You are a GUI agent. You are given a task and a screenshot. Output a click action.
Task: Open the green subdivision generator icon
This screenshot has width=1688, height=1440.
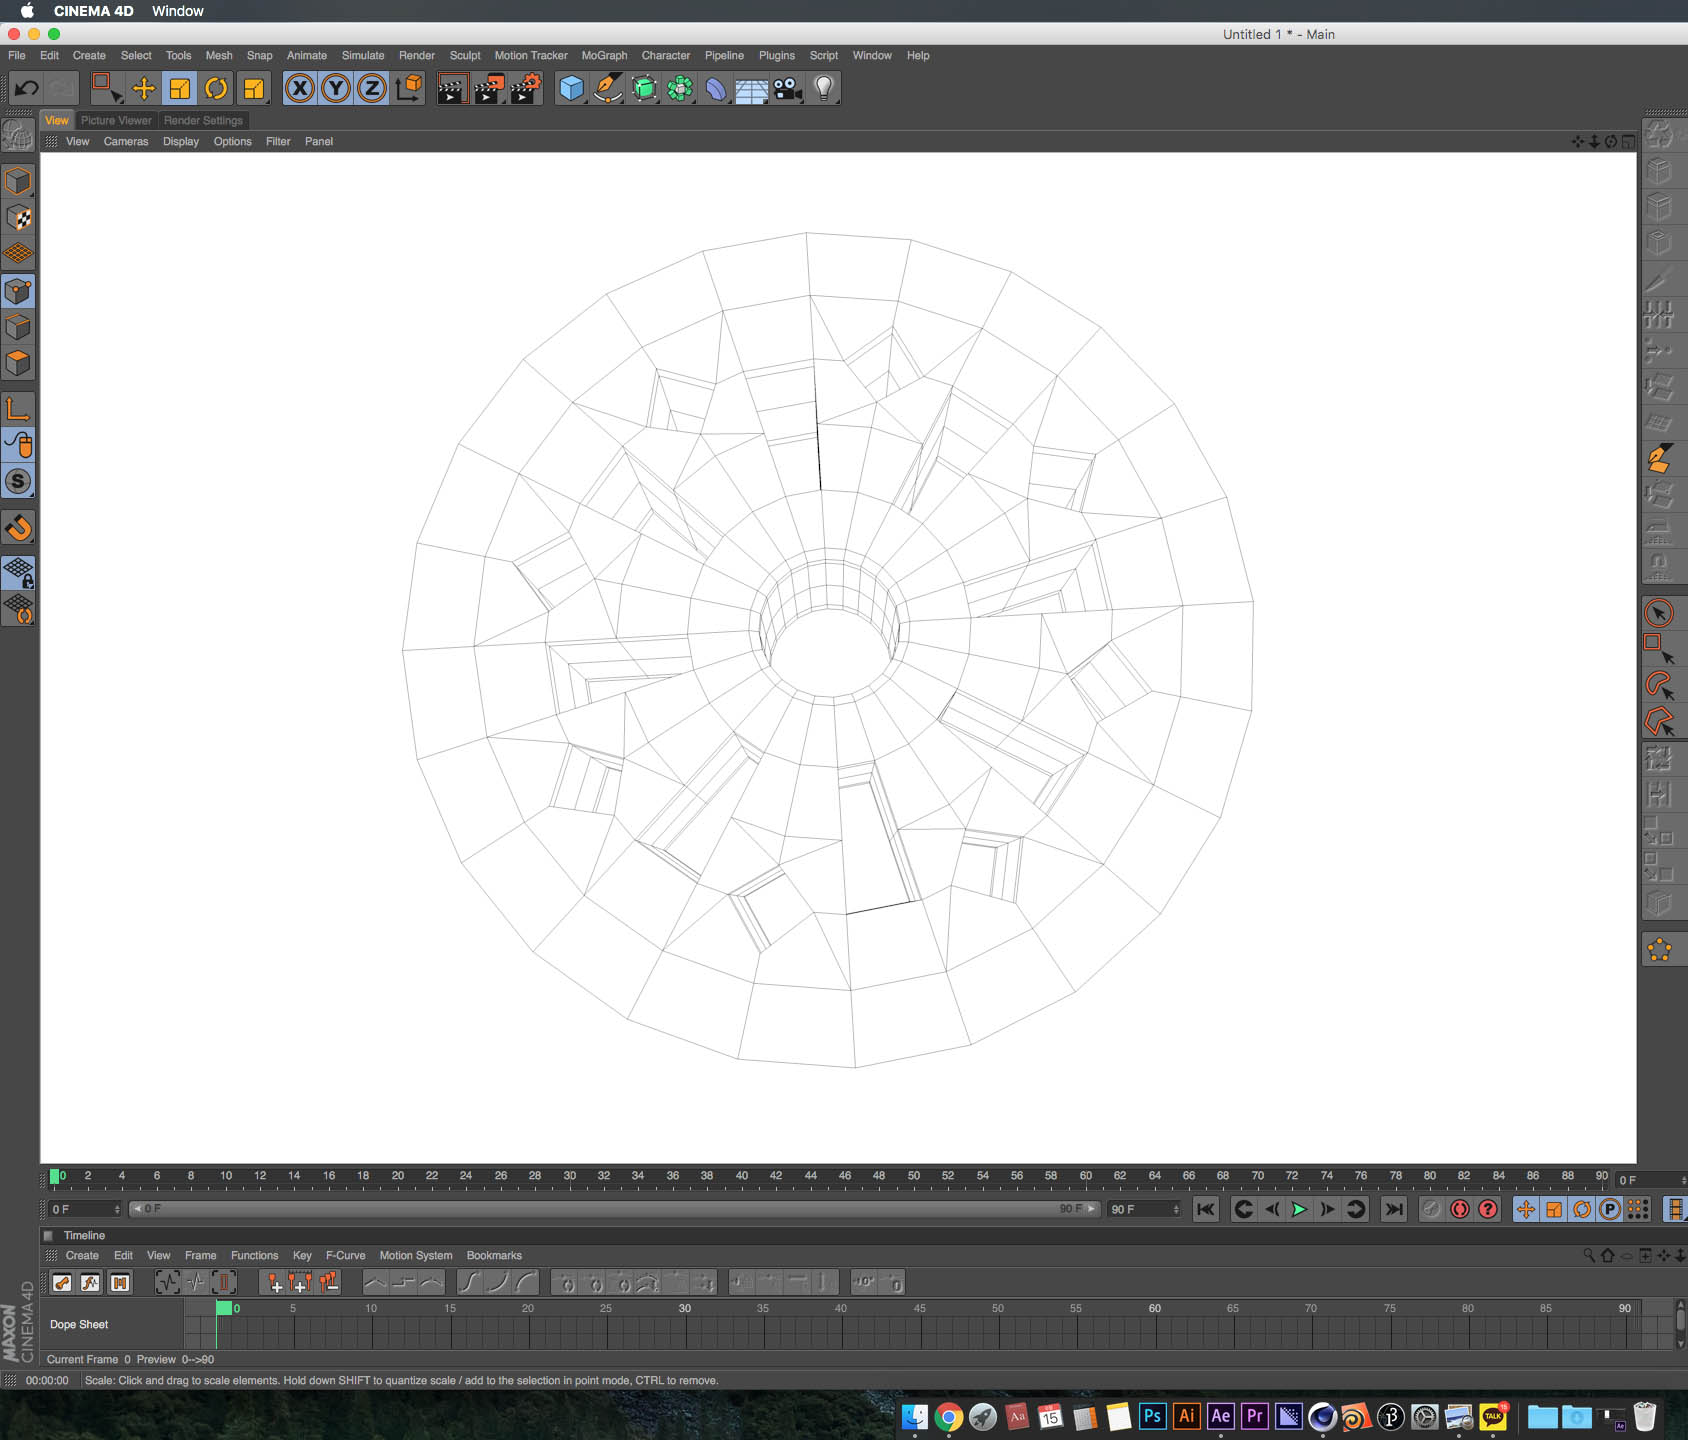click(x=645, y=88)
